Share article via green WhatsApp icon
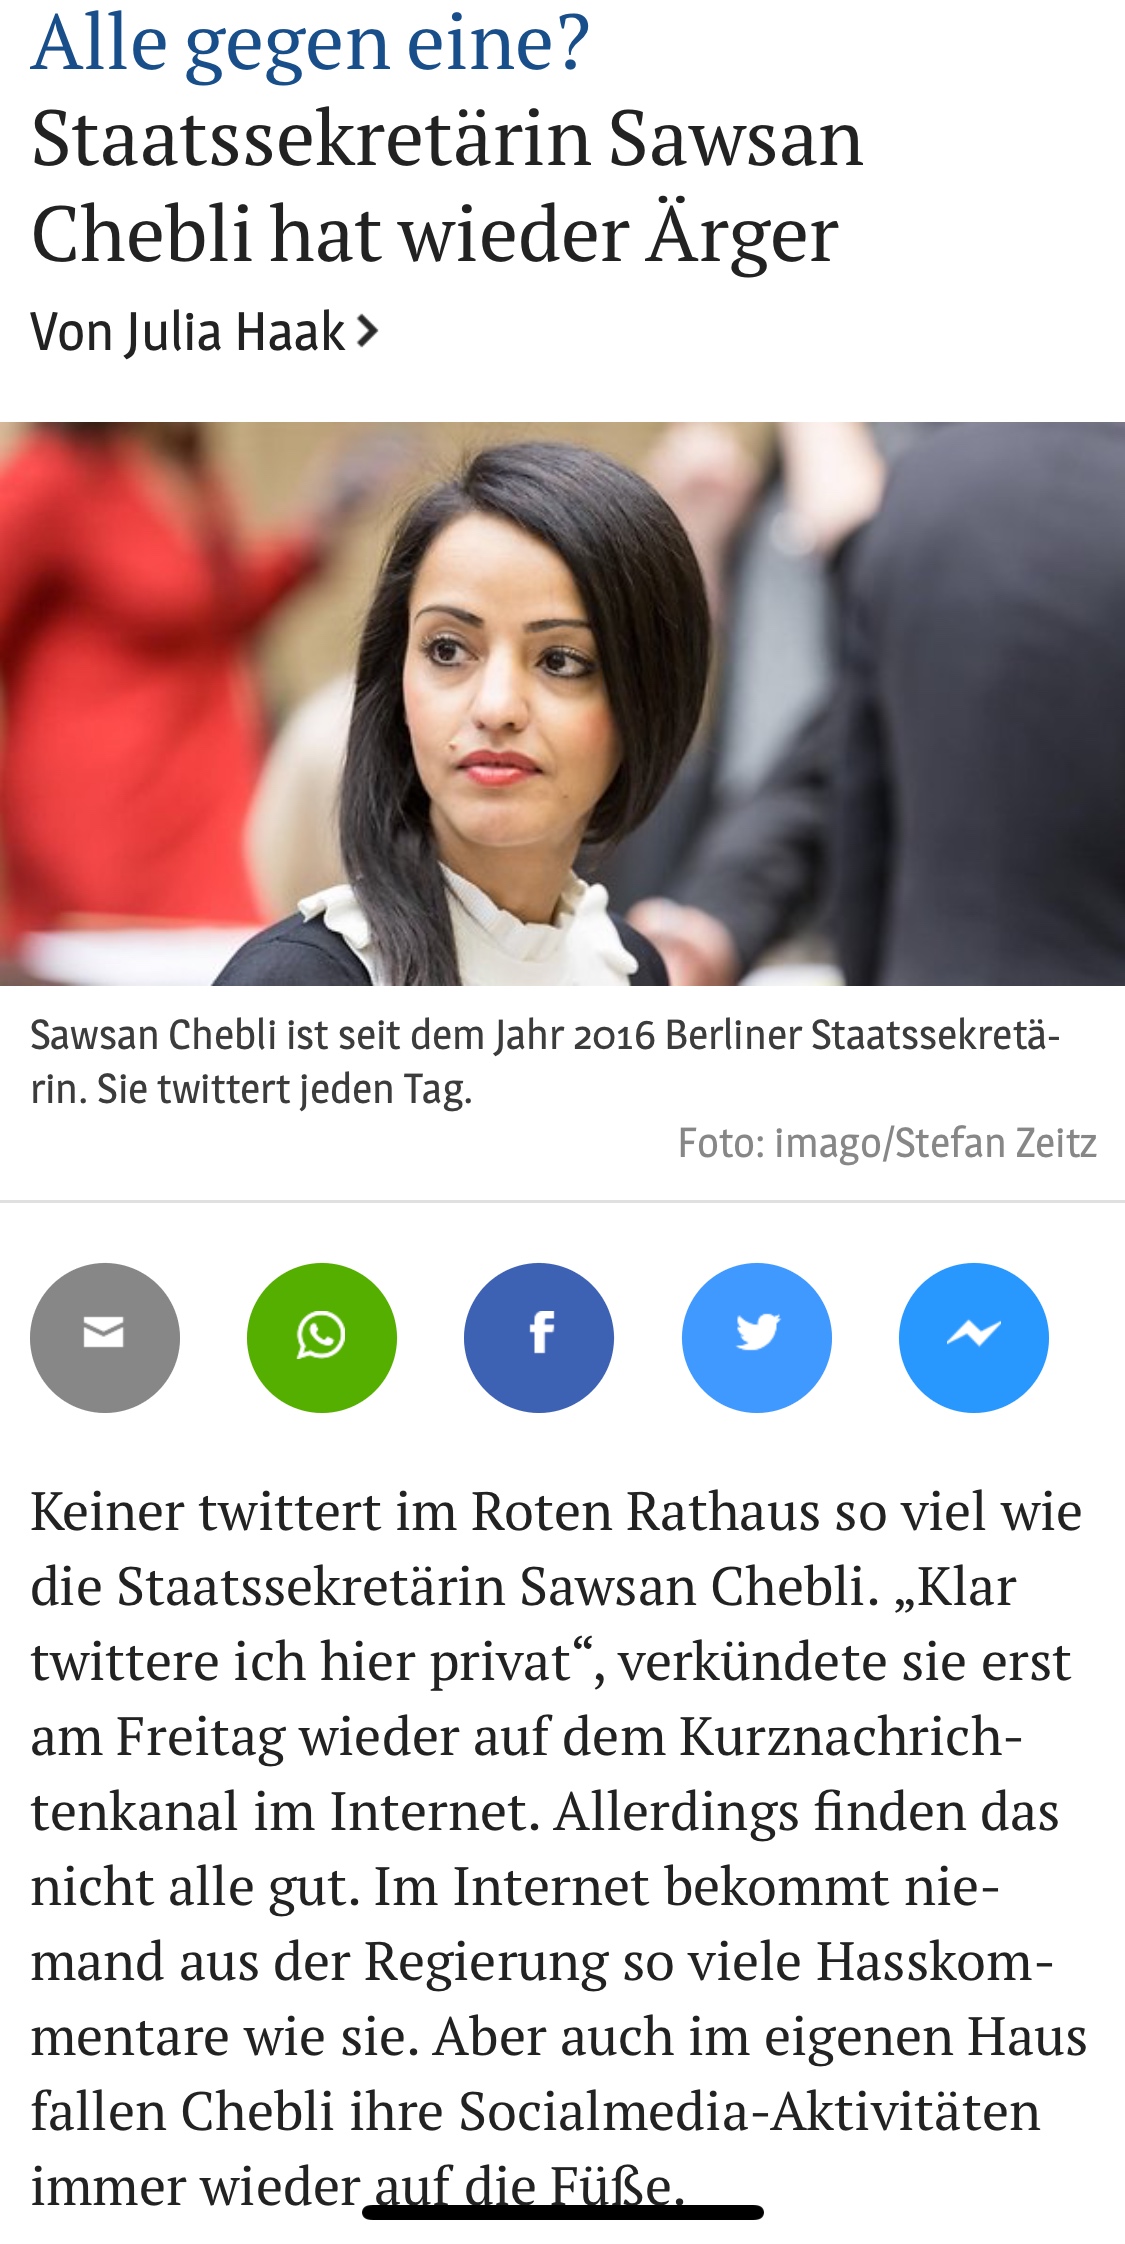 (322, 1337)
